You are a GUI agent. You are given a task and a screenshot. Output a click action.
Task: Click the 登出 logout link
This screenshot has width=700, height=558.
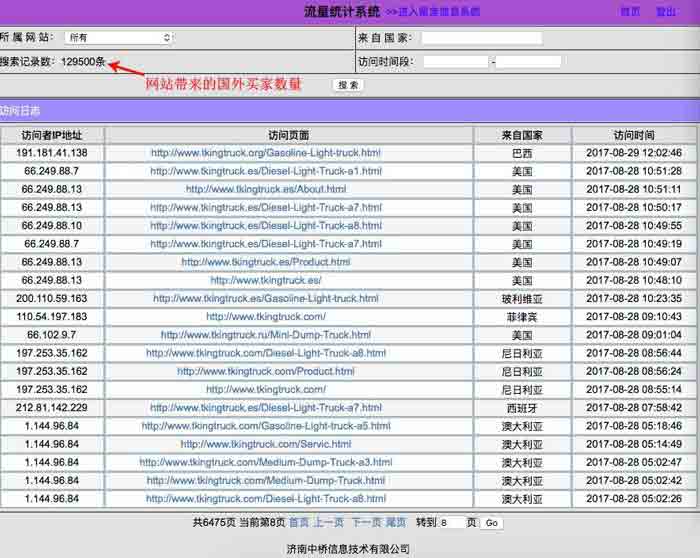(666, 12)
